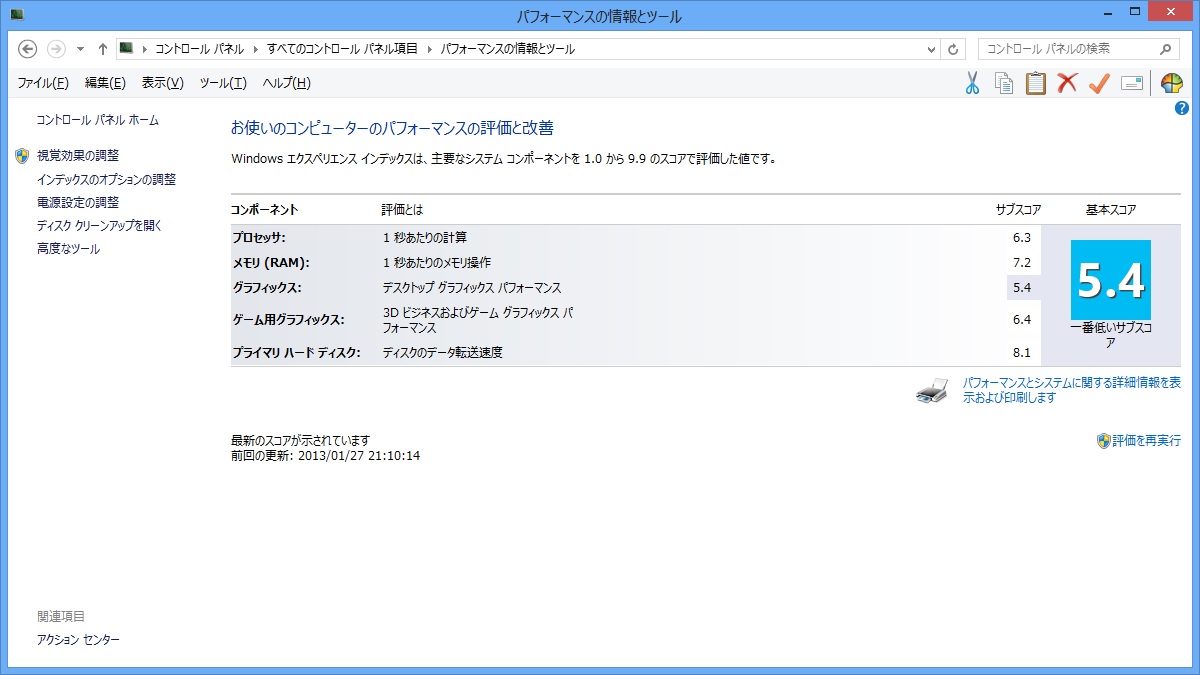
Task: Click パフォーマンスとシステムに関する詳細情報 print link
Action: 1072,390
